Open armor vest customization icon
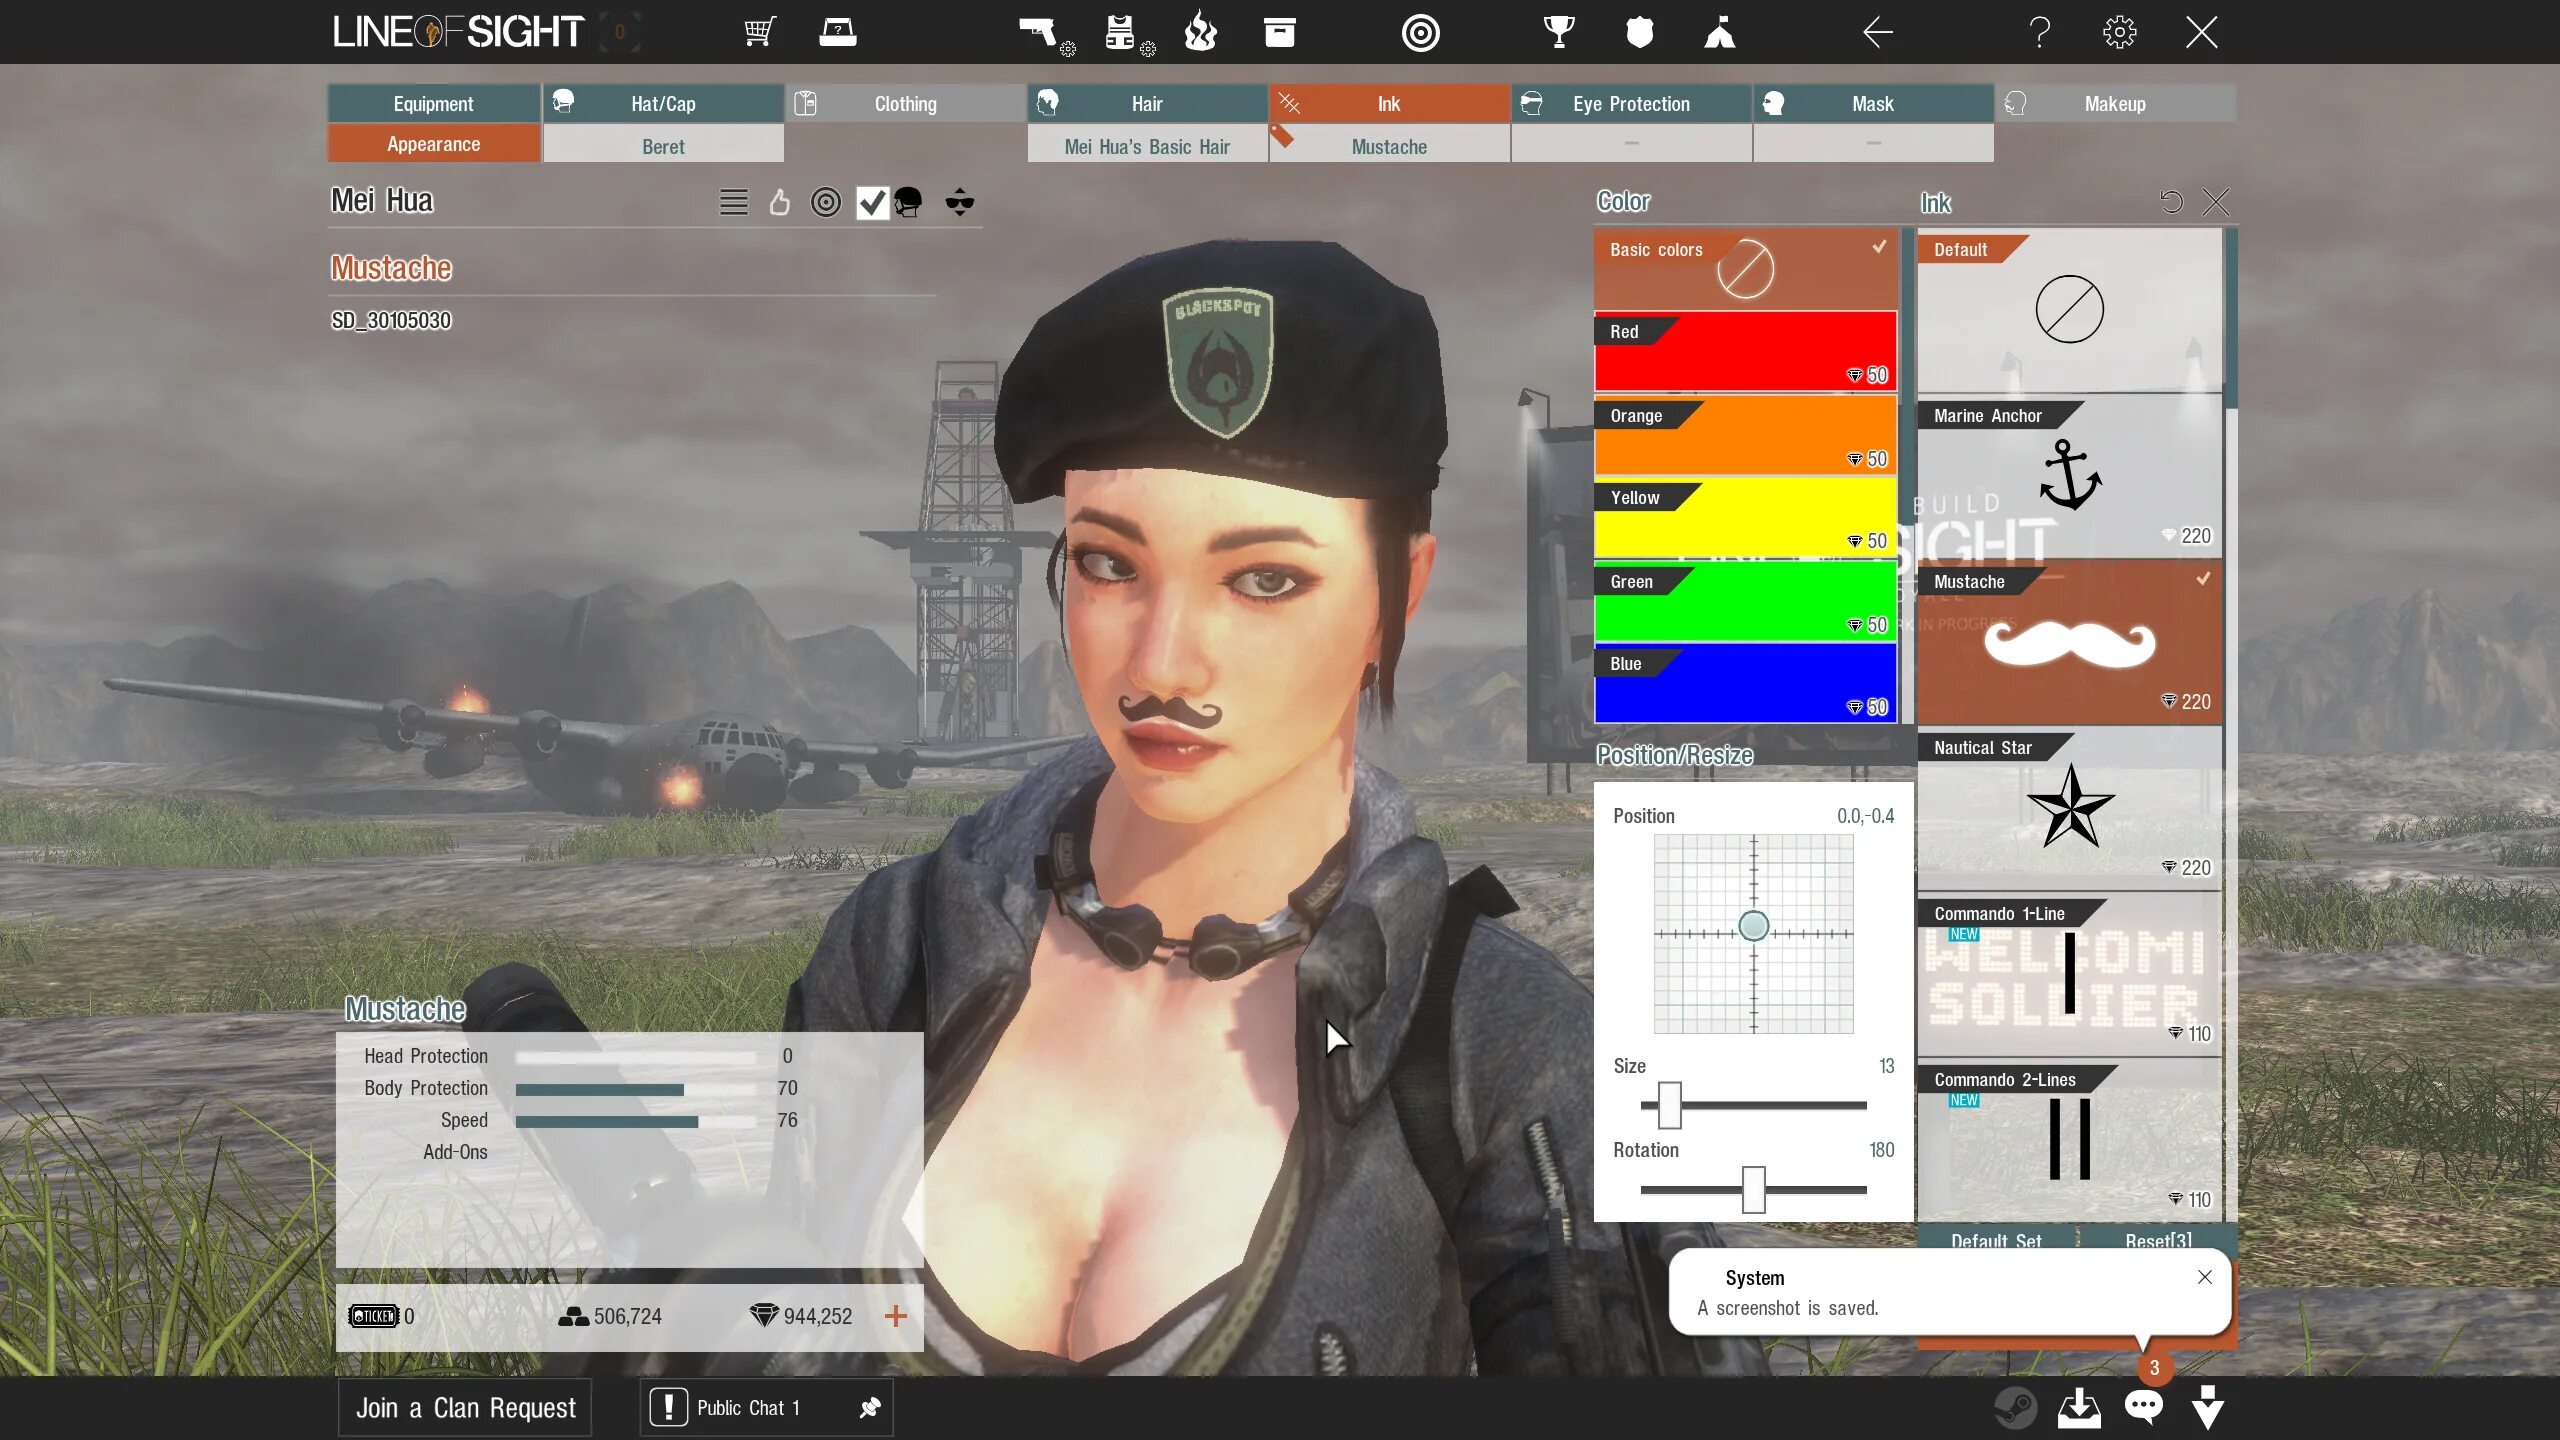Screen dimensions: 2560x1440 point(1129,34)
